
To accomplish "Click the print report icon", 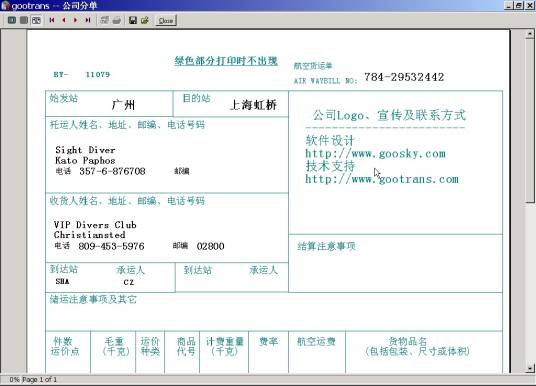I will point(117,20).
